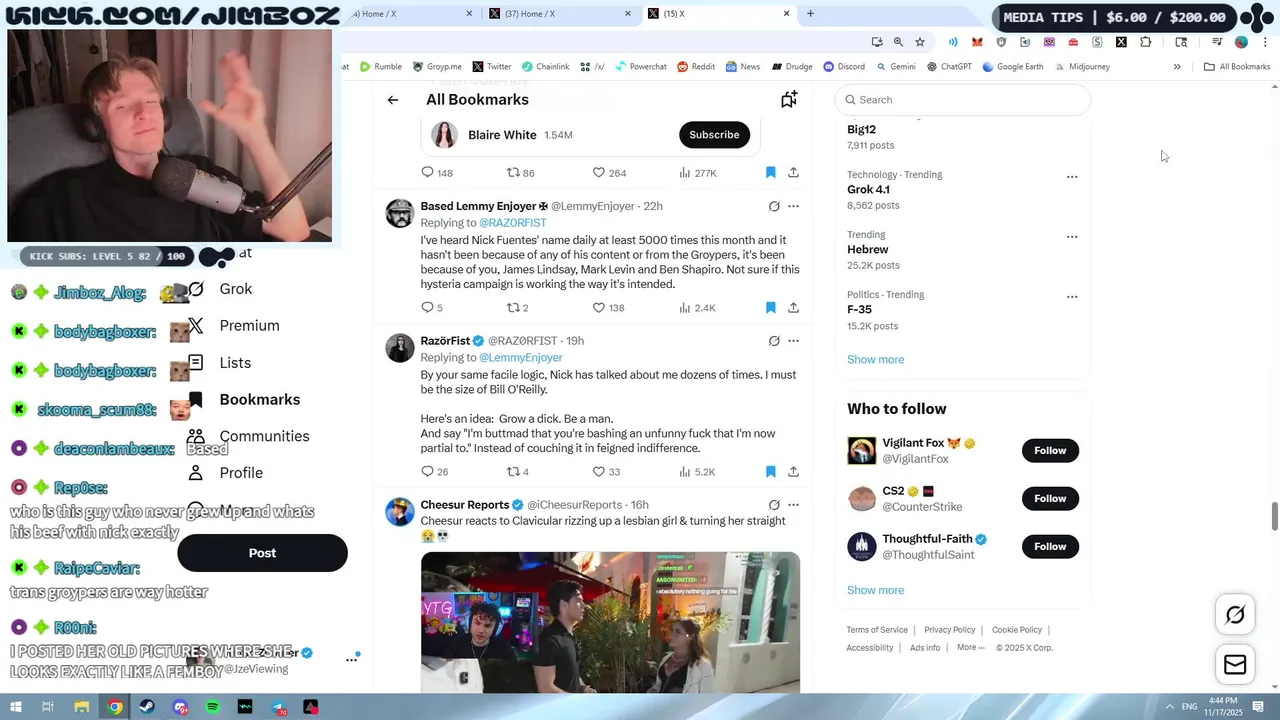Unbookmark the Blaire White post

tap(770, 172)
